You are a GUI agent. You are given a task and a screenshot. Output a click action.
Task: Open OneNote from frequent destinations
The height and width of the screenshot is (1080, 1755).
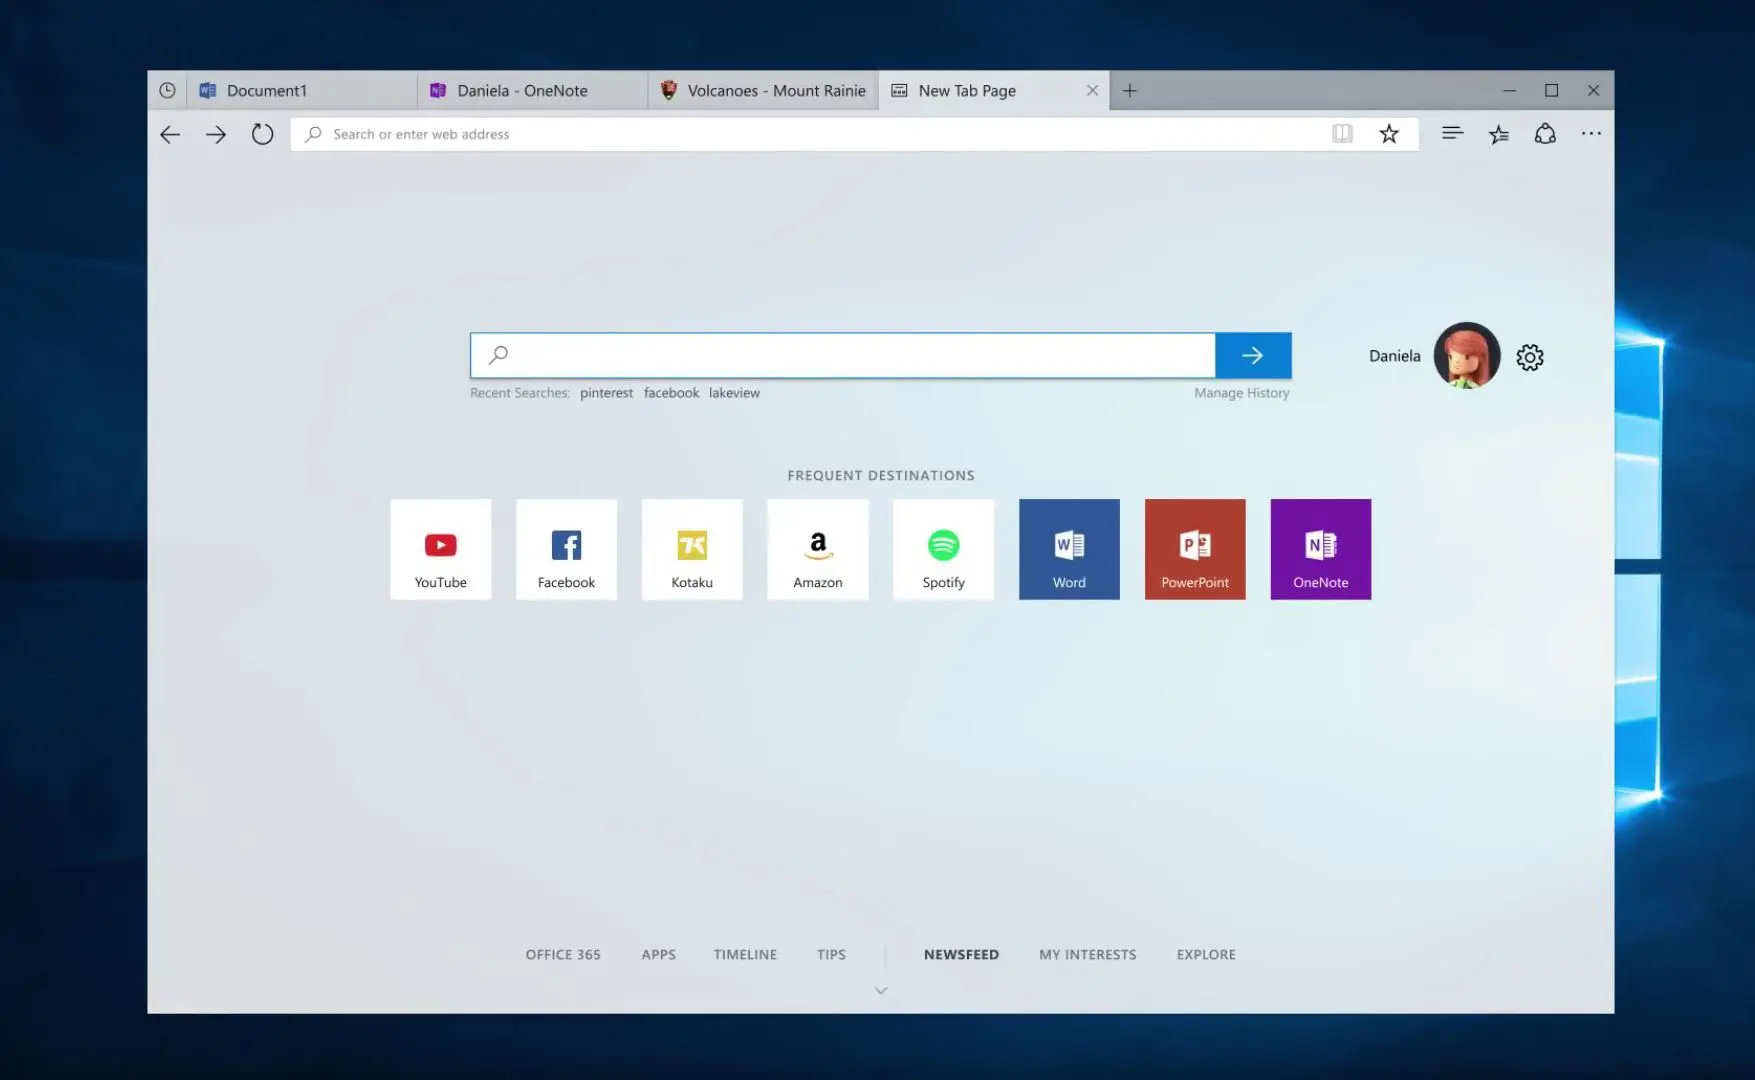1320,549
